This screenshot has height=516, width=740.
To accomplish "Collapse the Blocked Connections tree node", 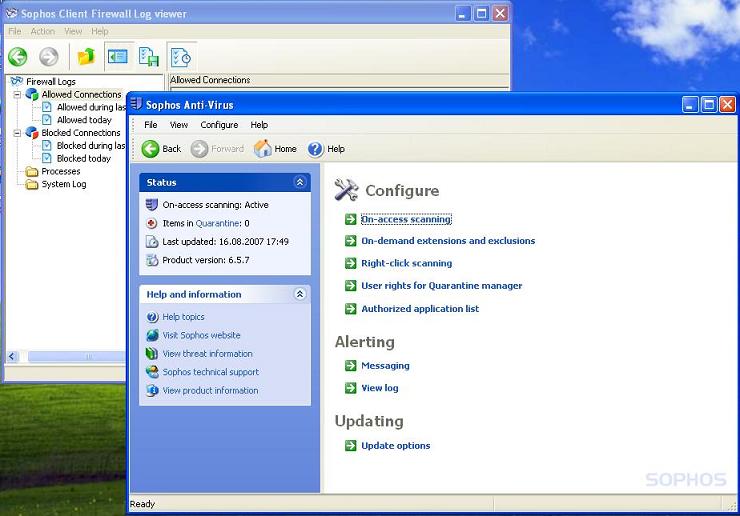I will coord(17,133).
